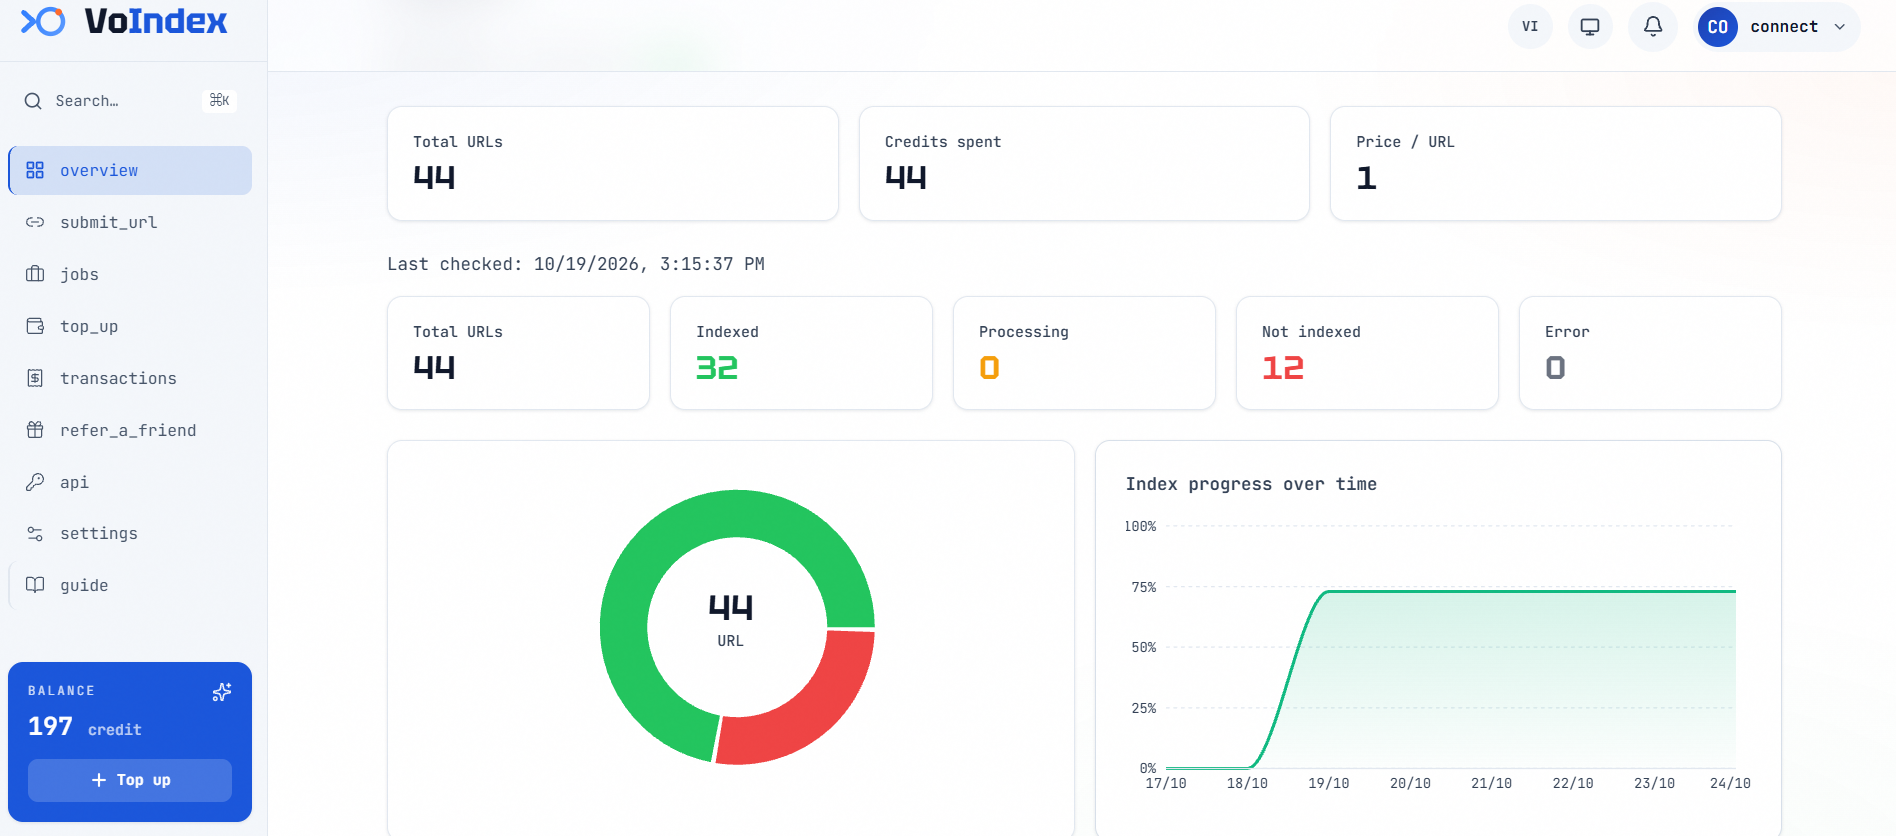Open the api sidebar item
This screenshot has width=1896, height=836.
(x=130, y=482)
